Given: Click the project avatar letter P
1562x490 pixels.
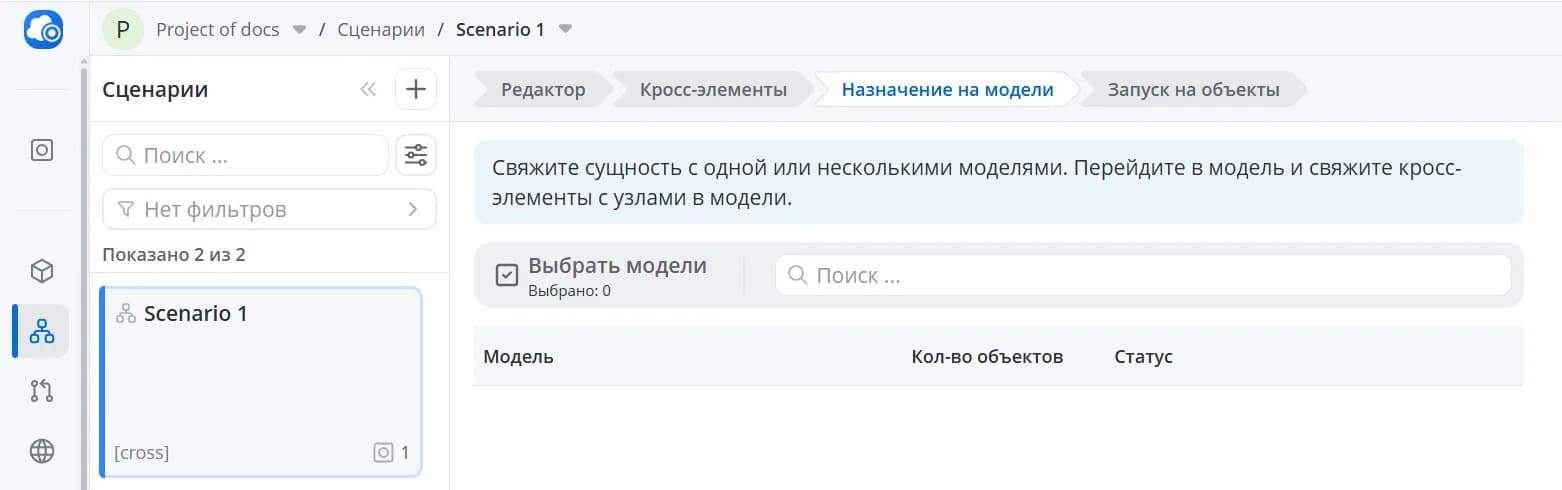Looking at the screenshot, I should point(123,29).
